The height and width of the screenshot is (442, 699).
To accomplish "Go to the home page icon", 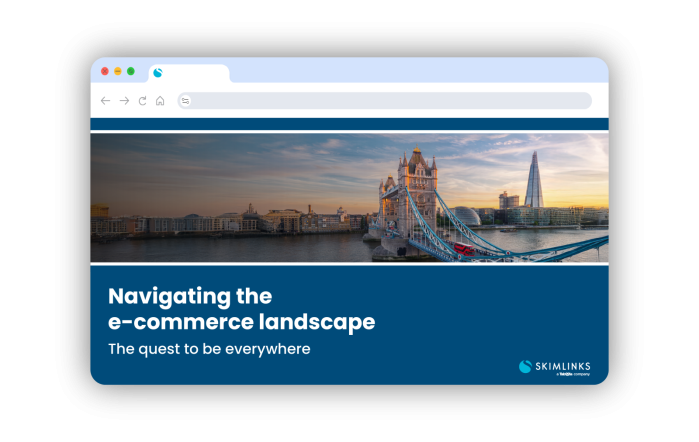I will (x=160, y=101).
